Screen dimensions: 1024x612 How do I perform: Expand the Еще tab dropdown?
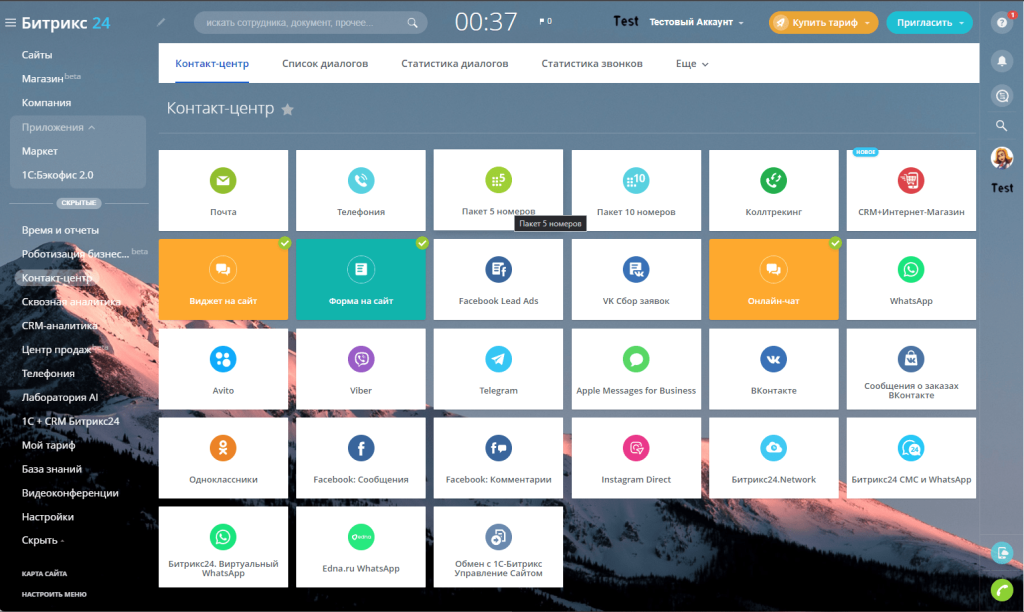[x=692, y=64]
